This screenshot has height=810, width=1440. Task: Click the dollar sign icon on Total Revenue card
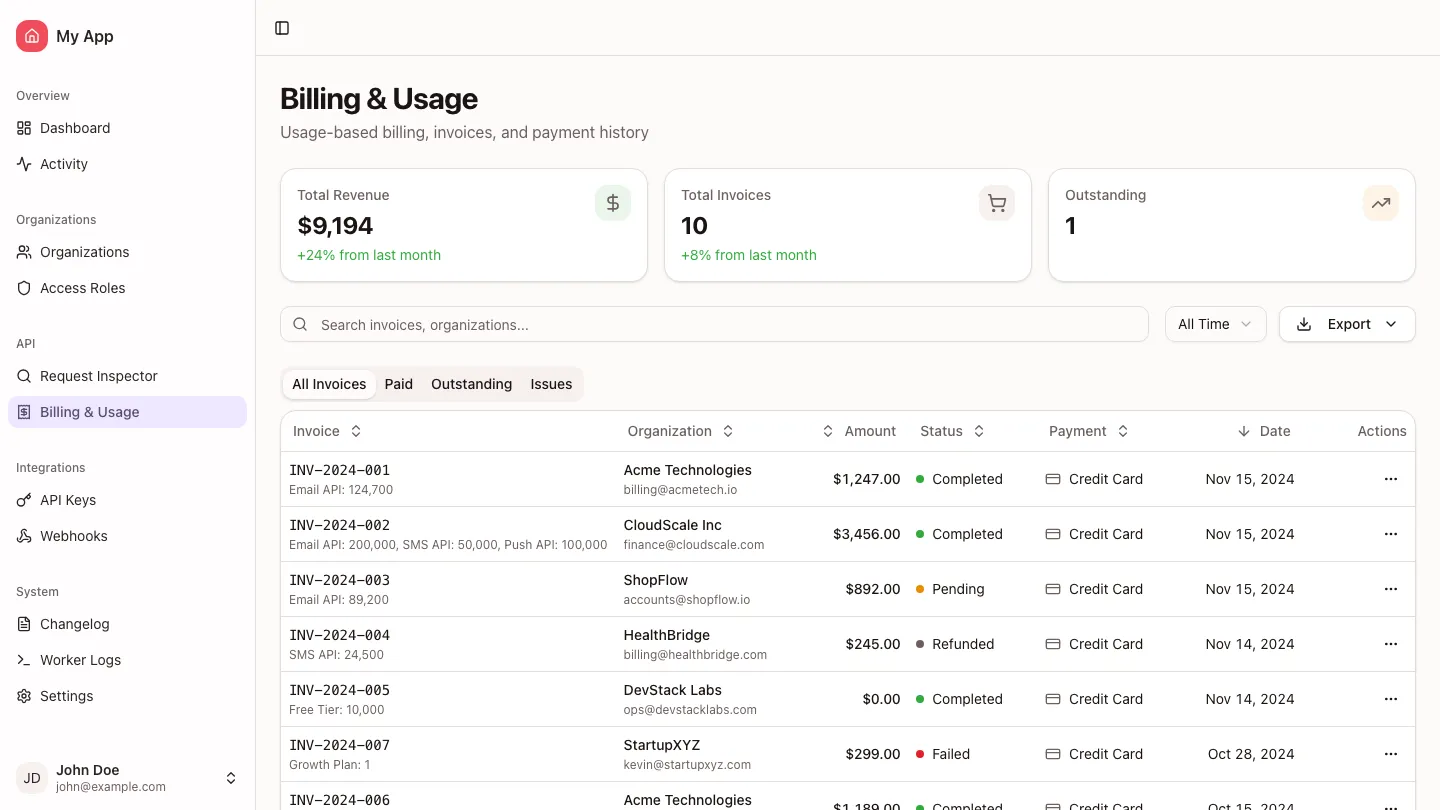tap(613, 203)
